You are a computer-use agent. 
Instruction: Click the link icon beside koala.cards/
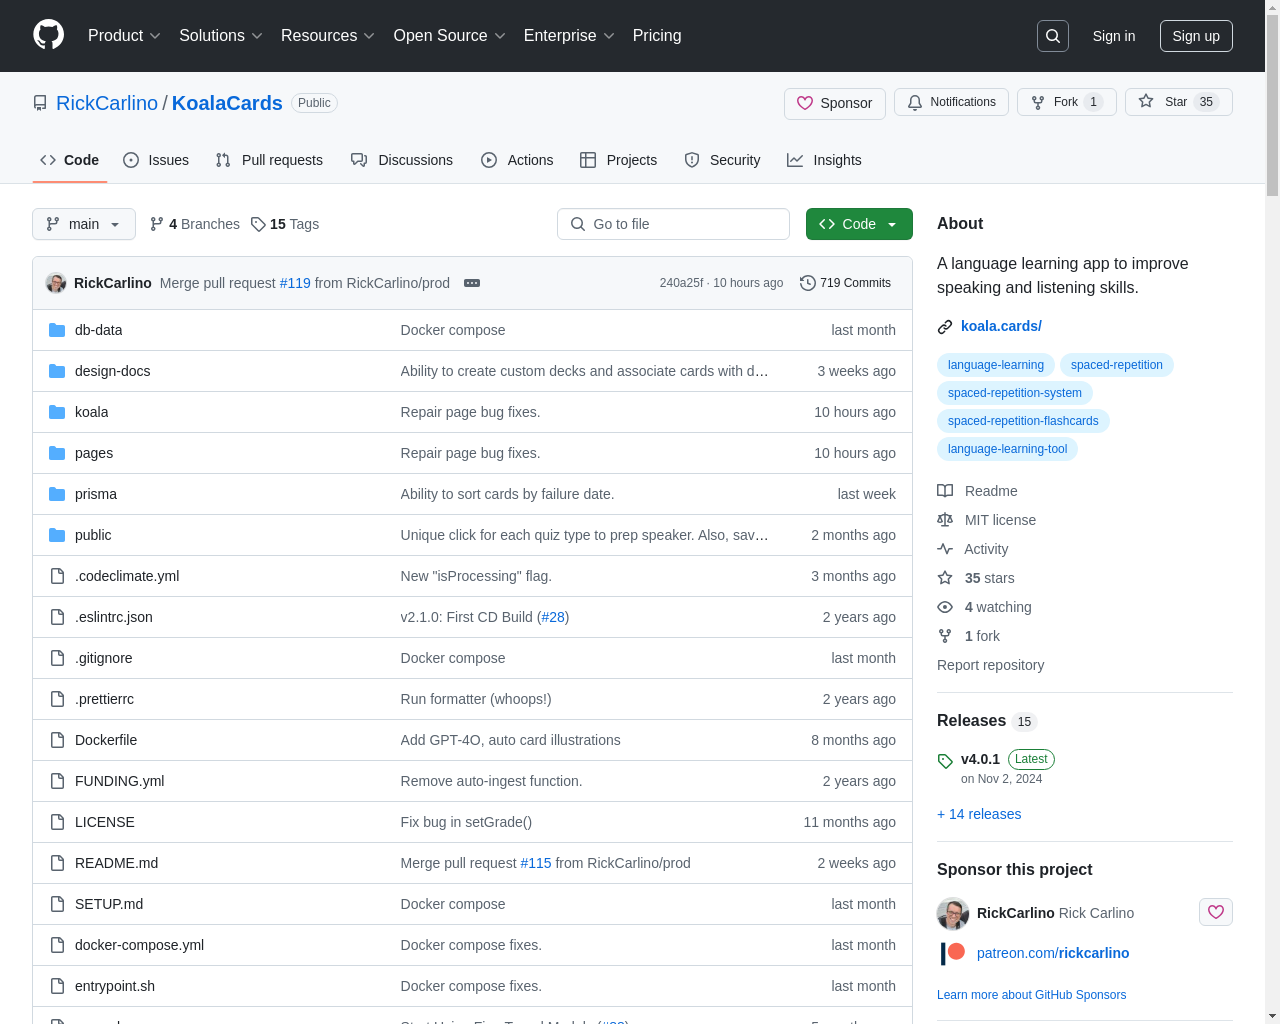(945, 327)
